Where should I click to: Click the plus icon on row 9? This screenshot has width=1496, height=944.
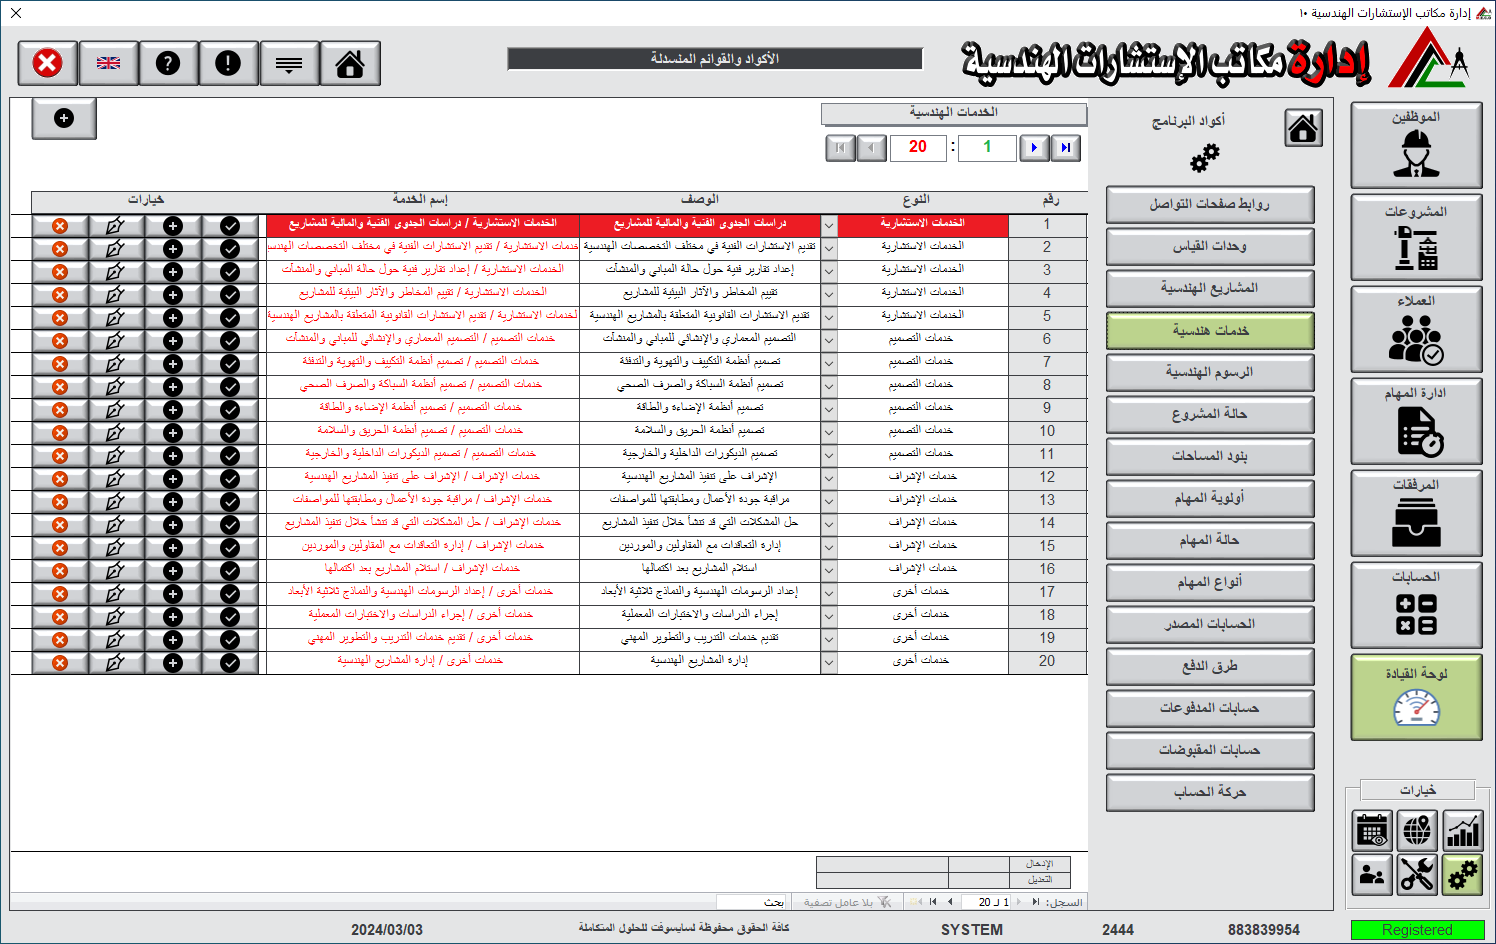tap(173, 410)
